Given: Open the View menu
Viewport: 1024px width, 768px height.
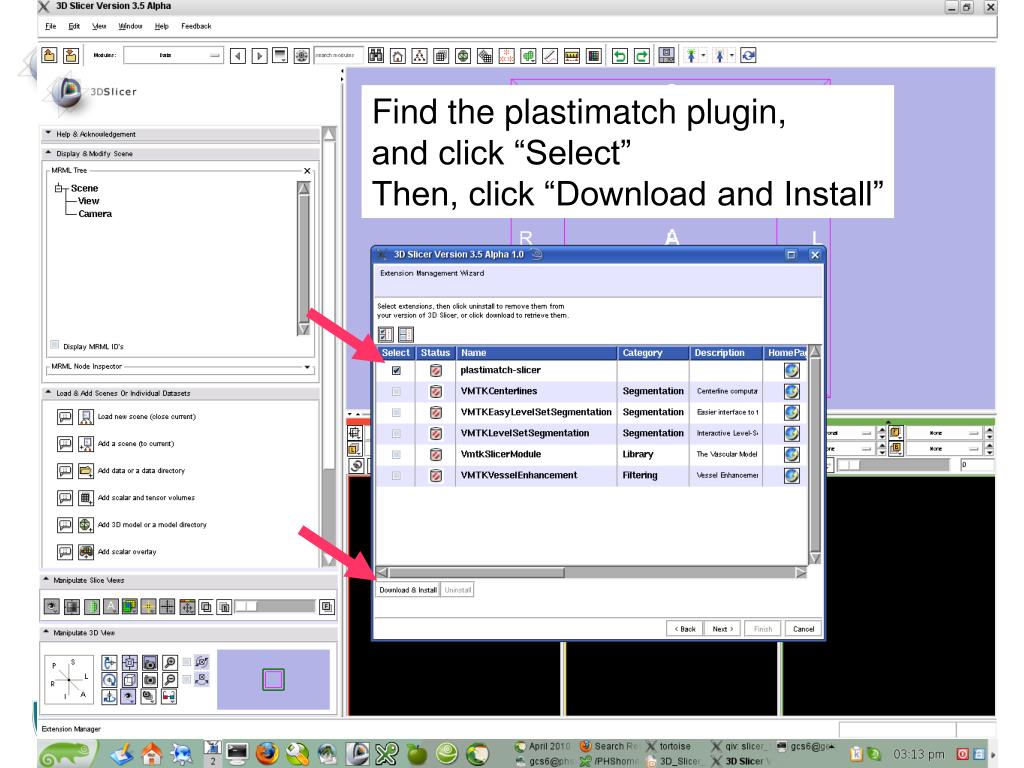Looking at the screenshot, I should point(99,26).
